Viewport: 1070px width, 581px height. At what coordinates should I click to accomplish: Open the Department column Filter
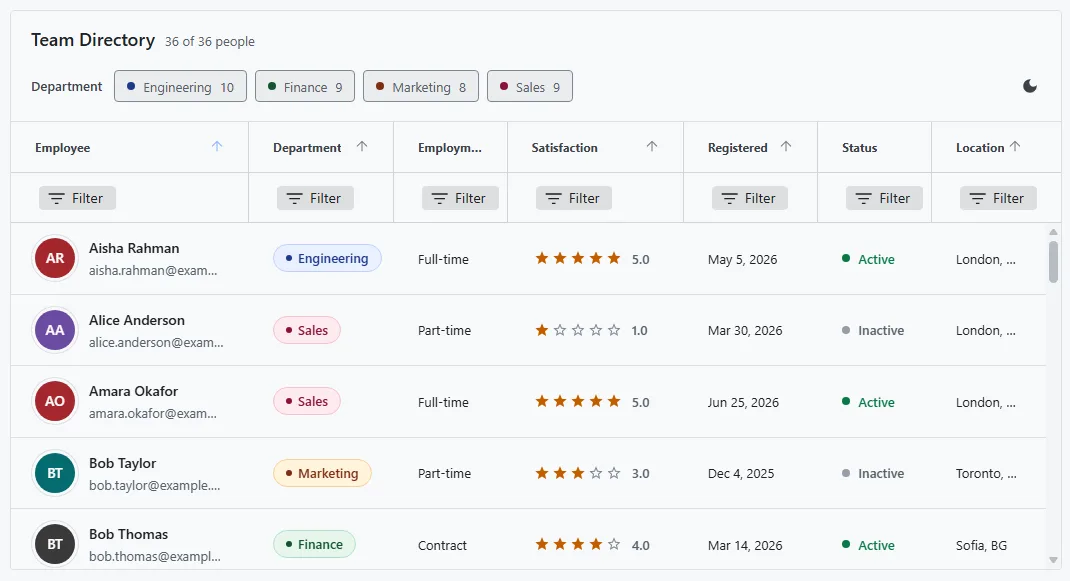point(315,198)
